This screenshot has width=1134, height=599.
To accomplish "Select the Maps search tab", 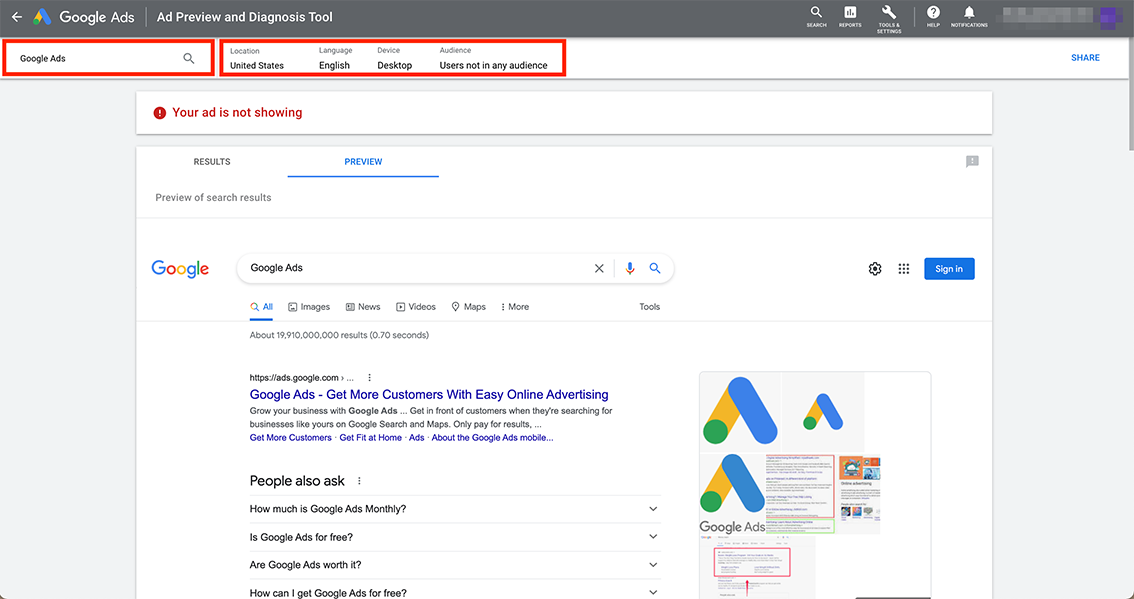I will coord(469,307).
